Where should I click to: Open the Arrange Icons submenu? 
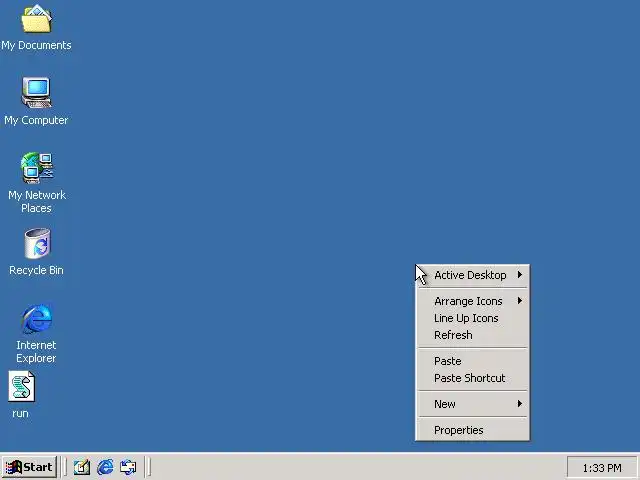pyautogui.click(x=473, y=301)
